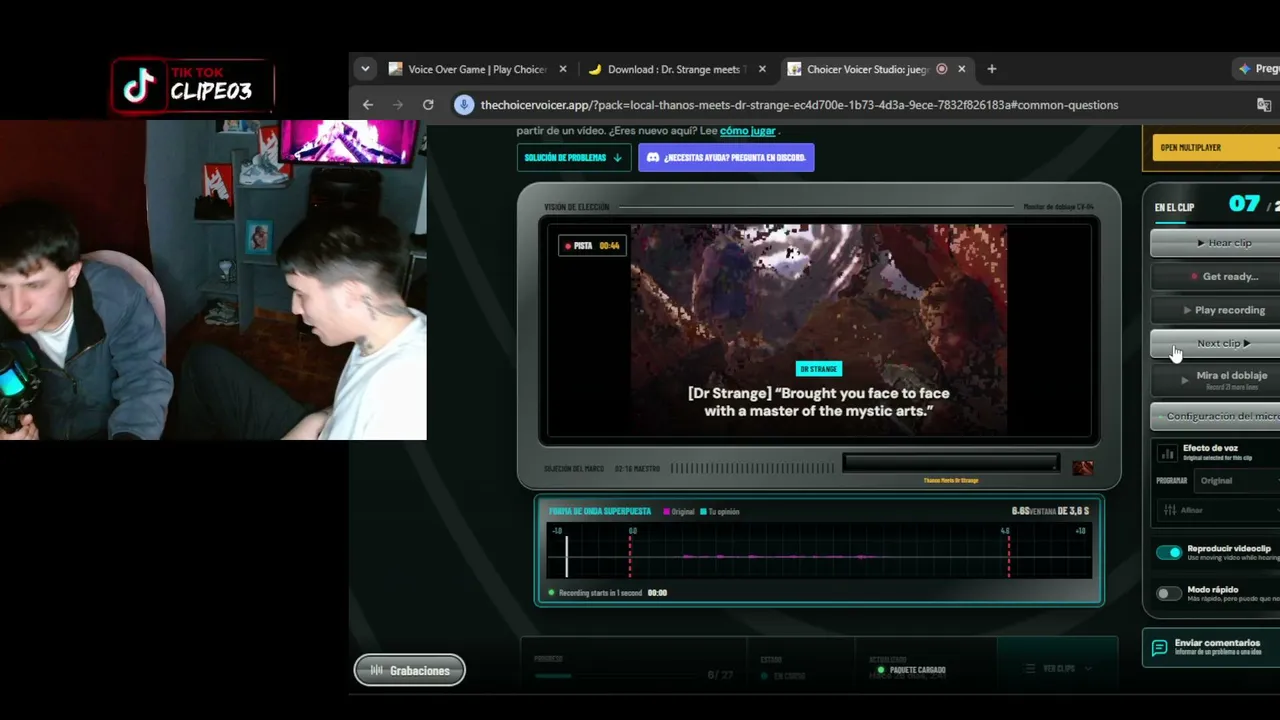Click the Dr Strange subtitle text
The height and width of the screenshot is (720, 1280).
818,401
